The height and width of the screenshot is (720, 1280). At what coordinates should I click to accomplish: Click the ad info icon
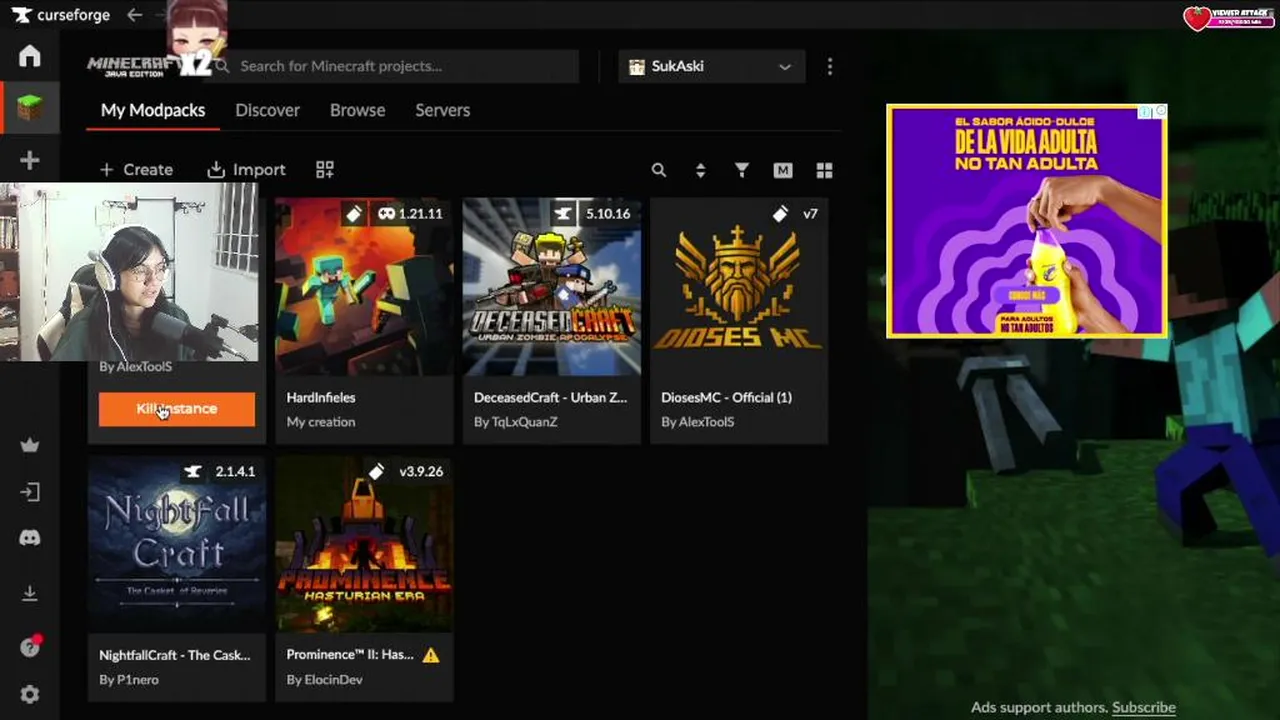pos(1146,112)
